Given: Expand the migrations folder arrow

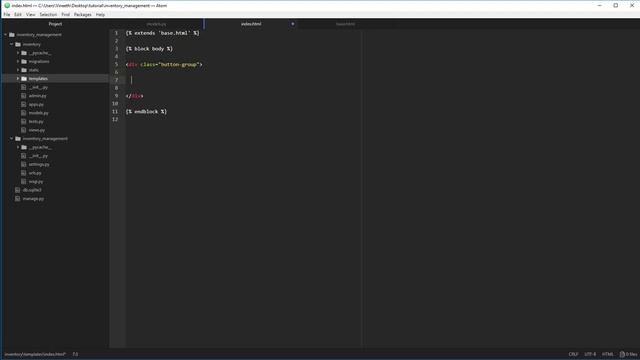Looking at the screenshot, I should 18,62.
